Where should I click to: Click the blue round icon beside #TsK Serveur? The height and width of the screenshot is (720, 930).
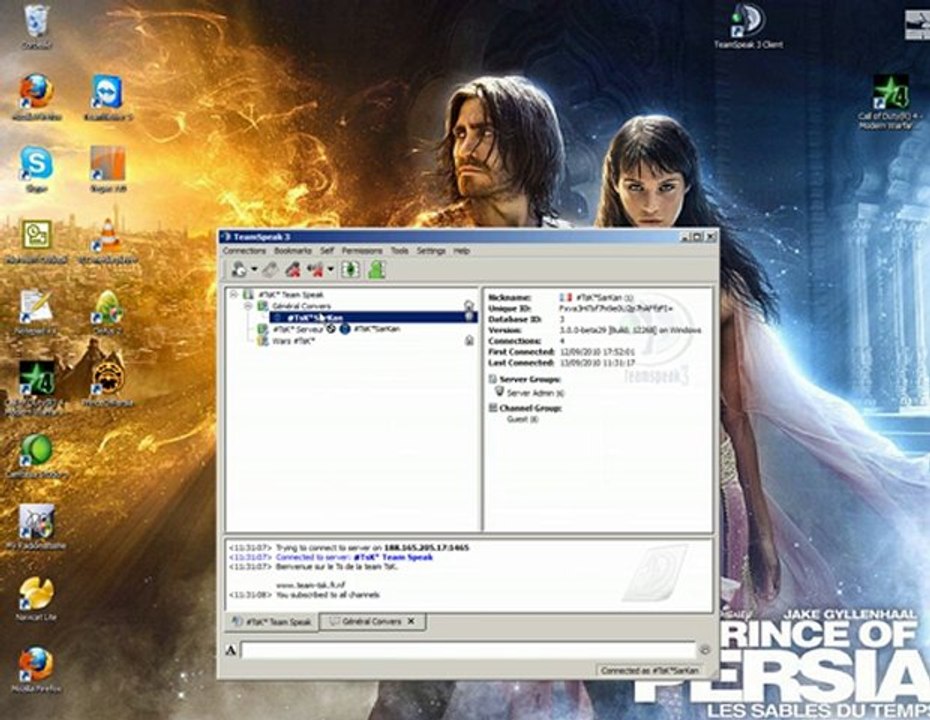point(345,329)
